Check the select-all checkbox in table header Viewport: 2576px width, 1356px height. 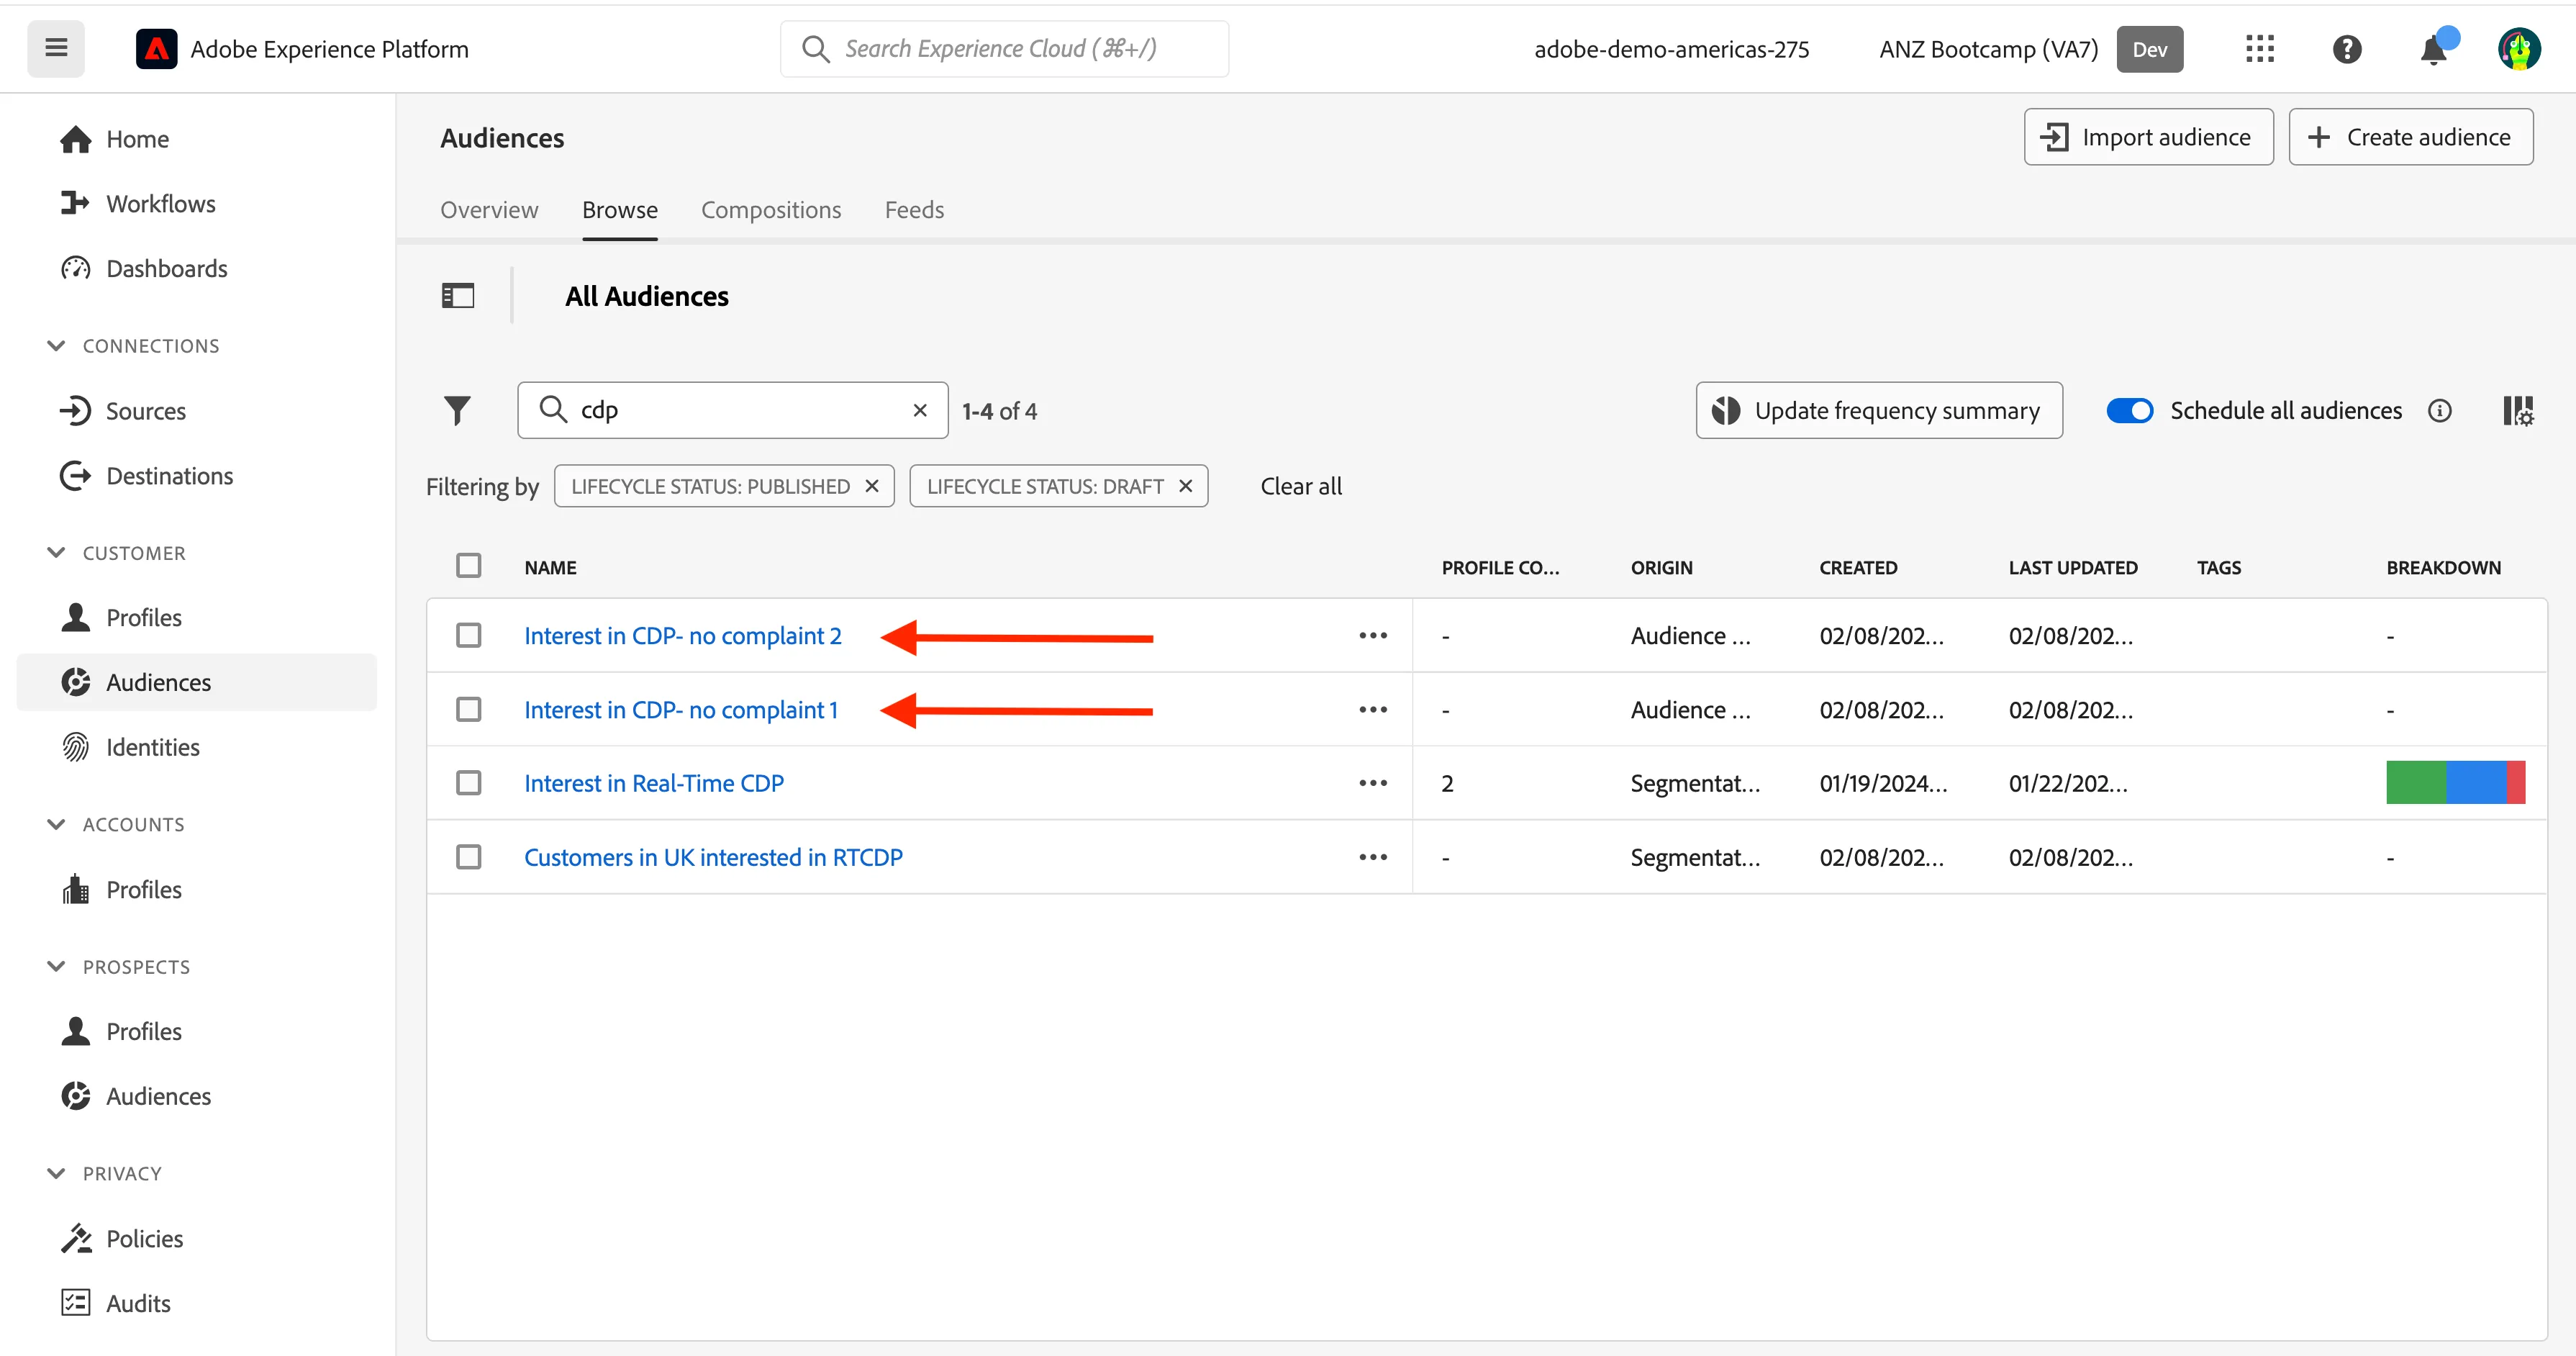tap(468, 566)
